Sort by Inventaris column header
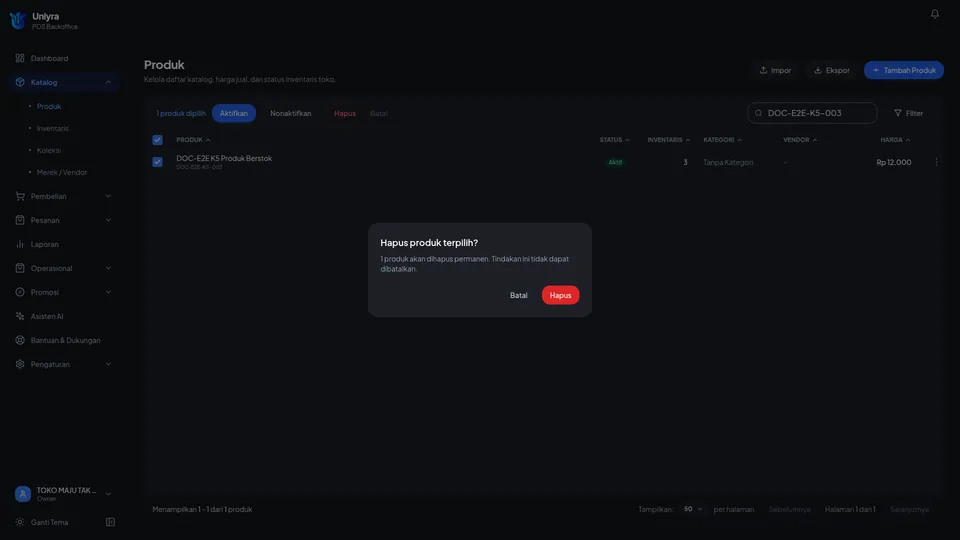 click(669, 140)
